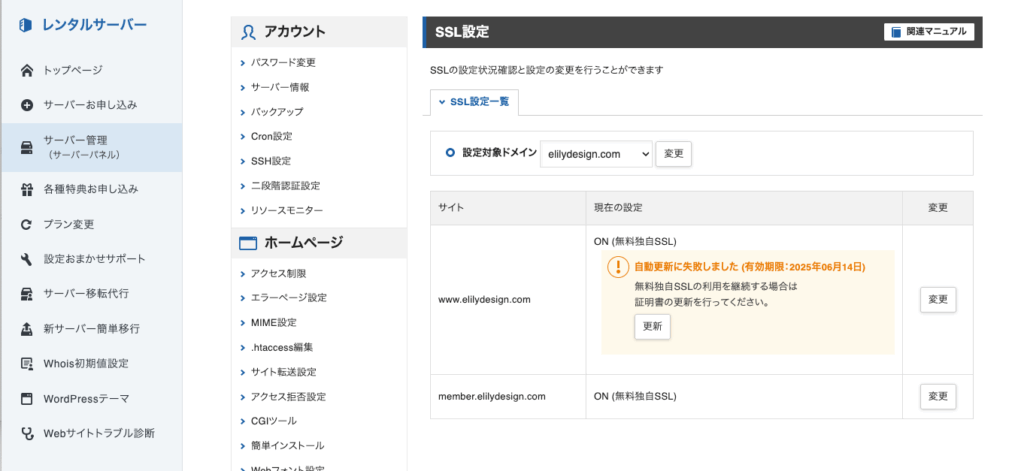Viewport: 1024px width, 471px height.
Task: Click the Whois初期値設定 document icon
Action: [27, 363]
